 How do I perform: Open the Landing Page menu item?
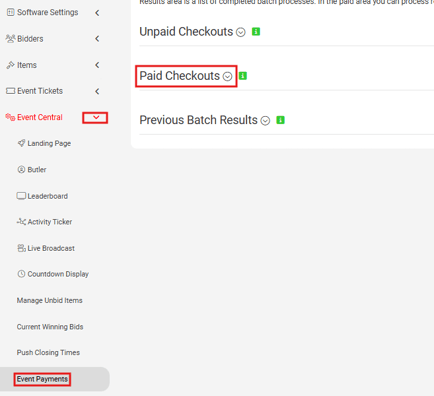tap(44, 143)
